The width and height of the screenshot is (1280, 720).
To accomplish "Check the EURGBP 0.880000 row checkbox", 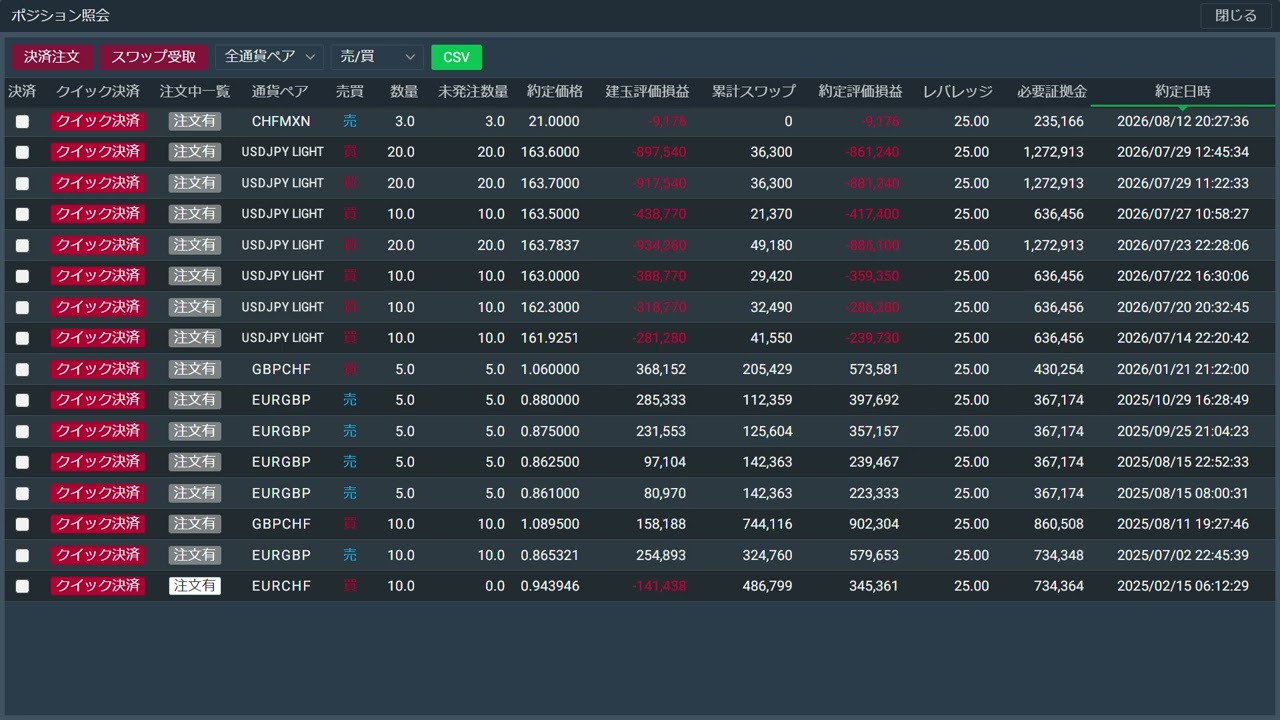I will (22, 401).
